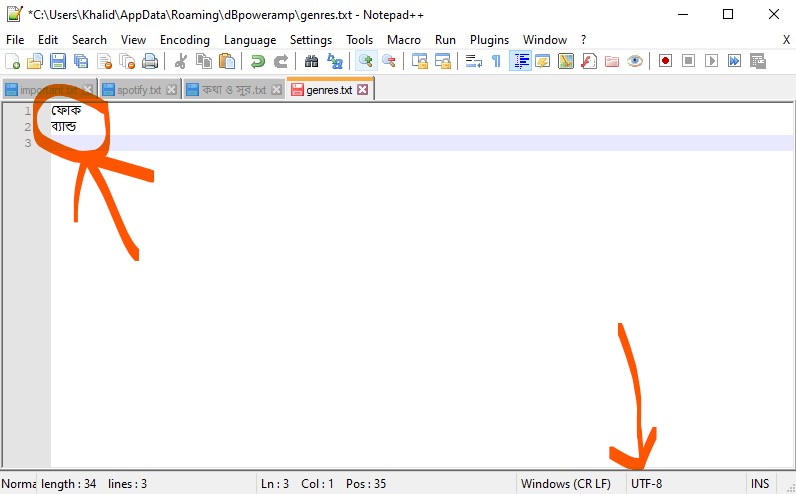796x494 pixels.
Task: Click the New file toolbar icon
Action: [12, 61]
